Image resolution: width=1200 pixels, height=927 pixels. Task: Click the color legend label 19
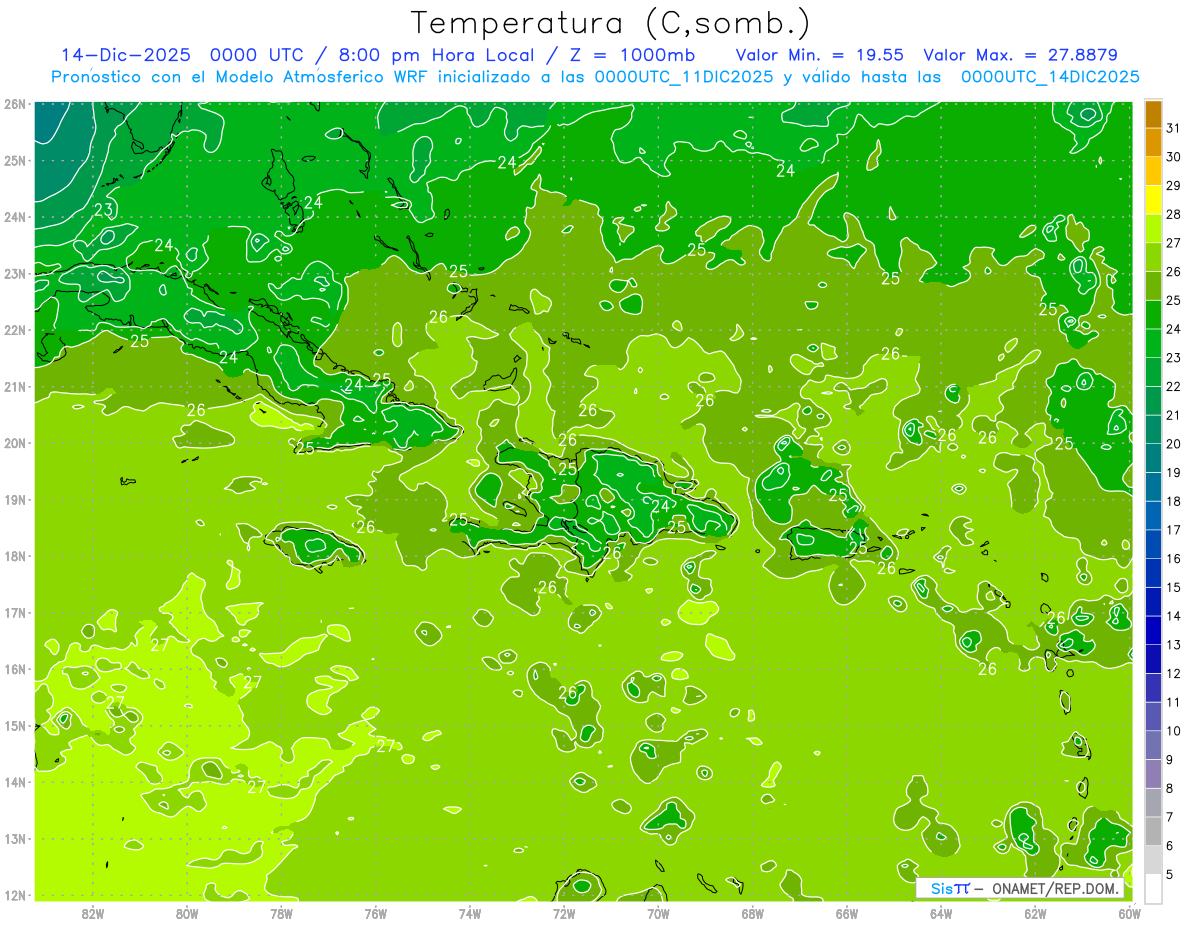pos(1174,472)
